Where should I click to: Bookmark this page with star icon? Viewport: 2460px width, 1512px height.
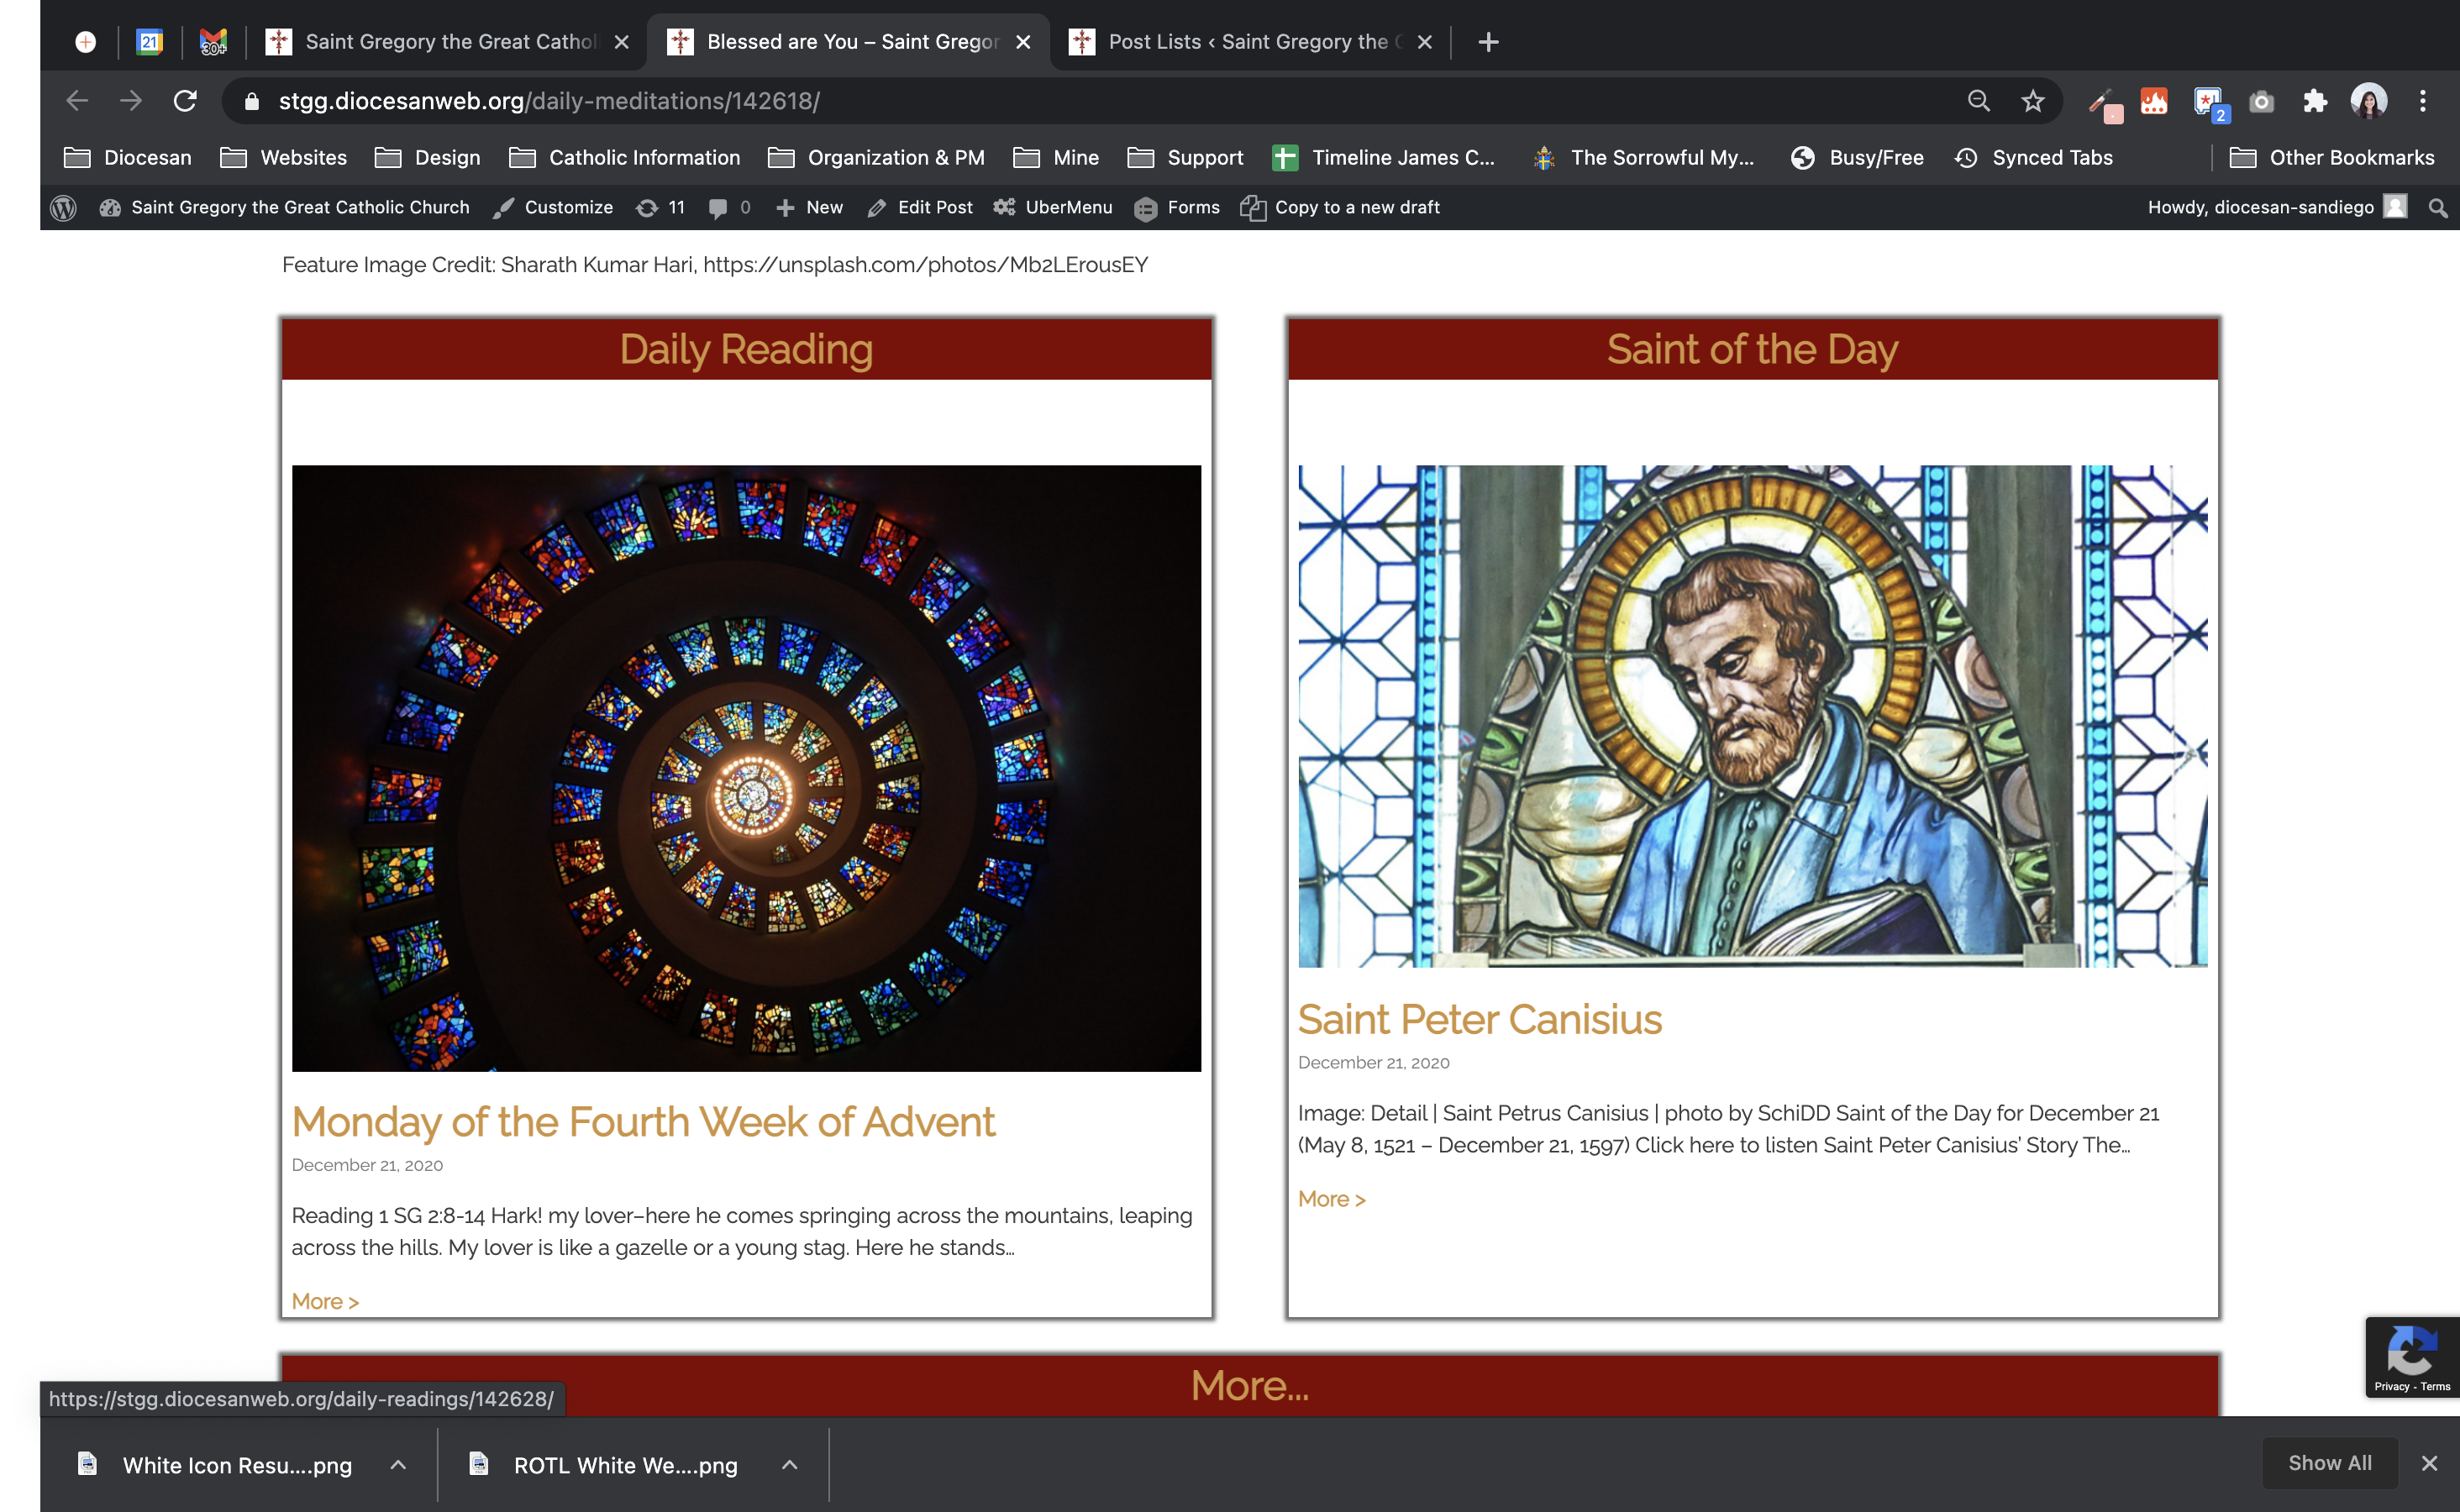click(x=2032, y=101)
